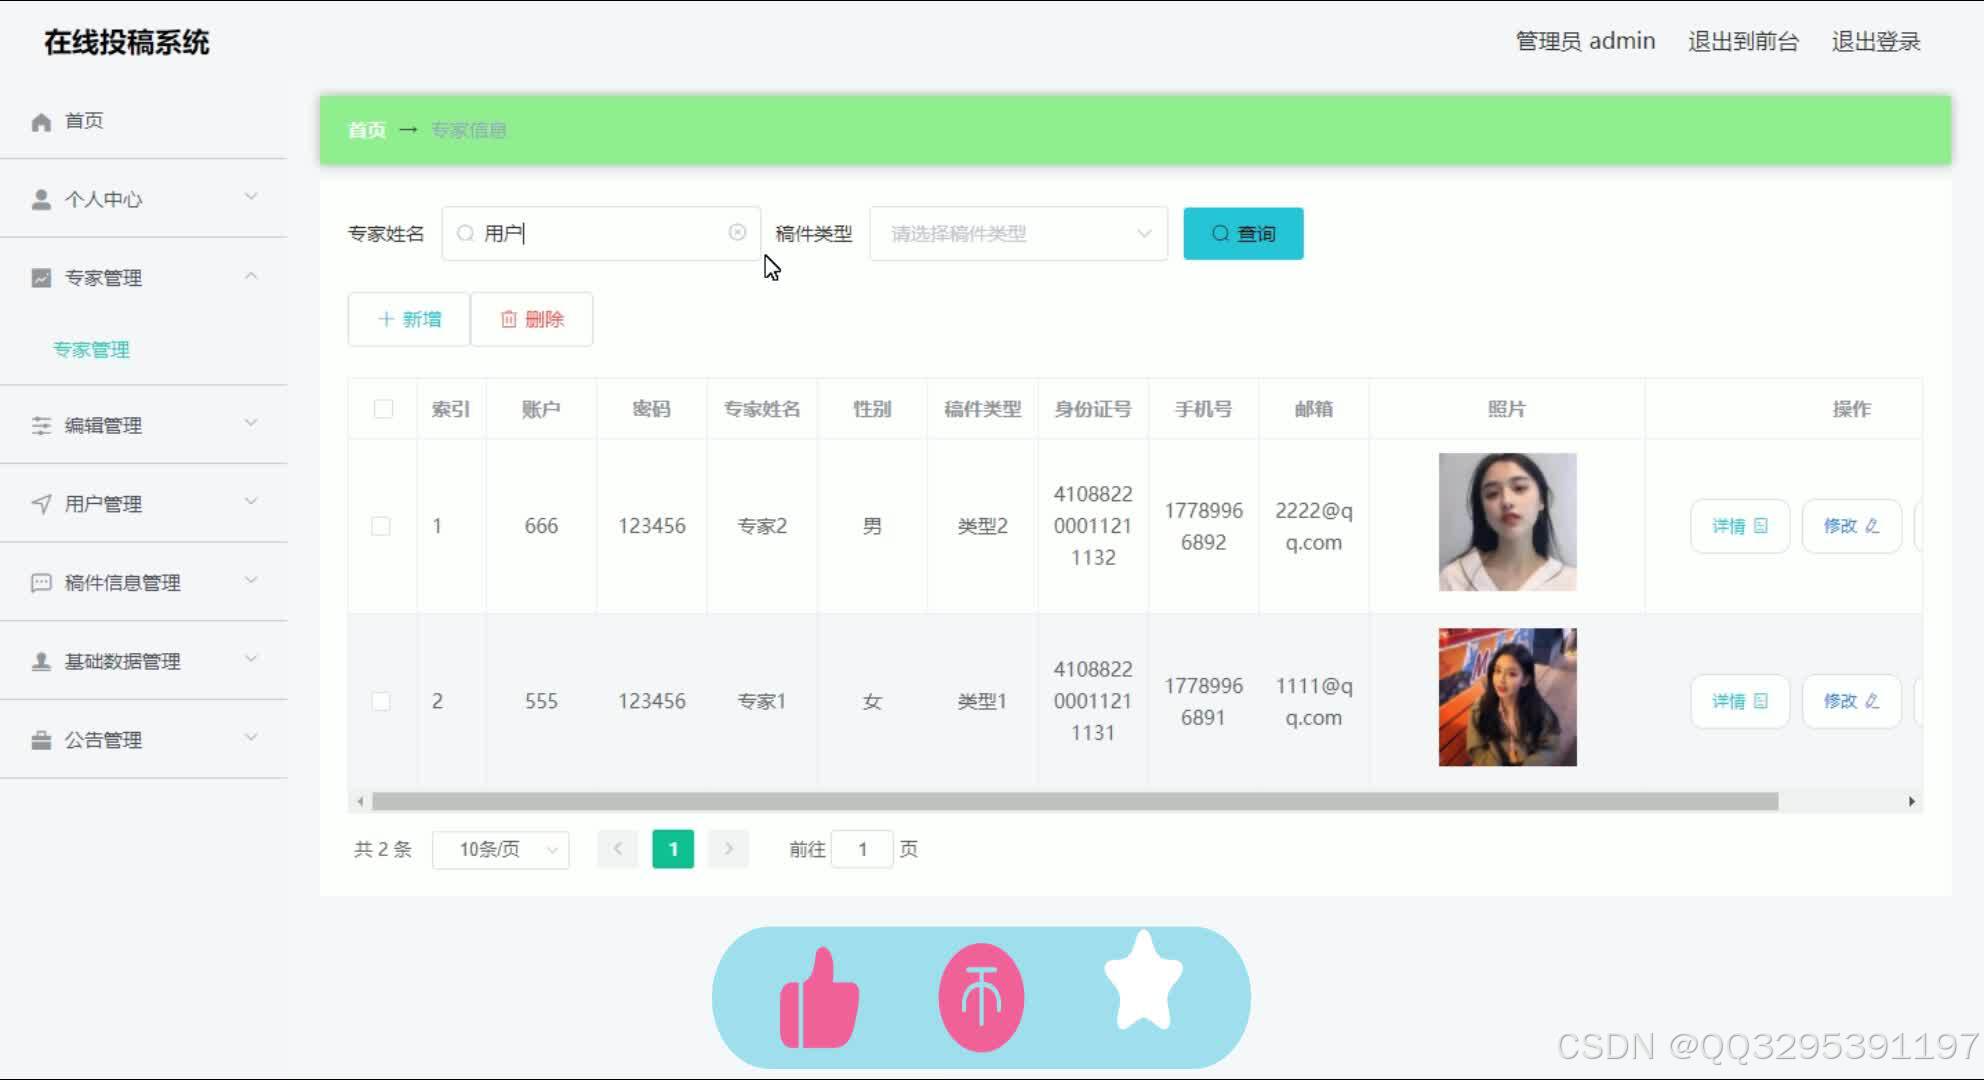Expand the 稿件信息管理 menu
The image size is (1984, 1080).
click(251, 580)
